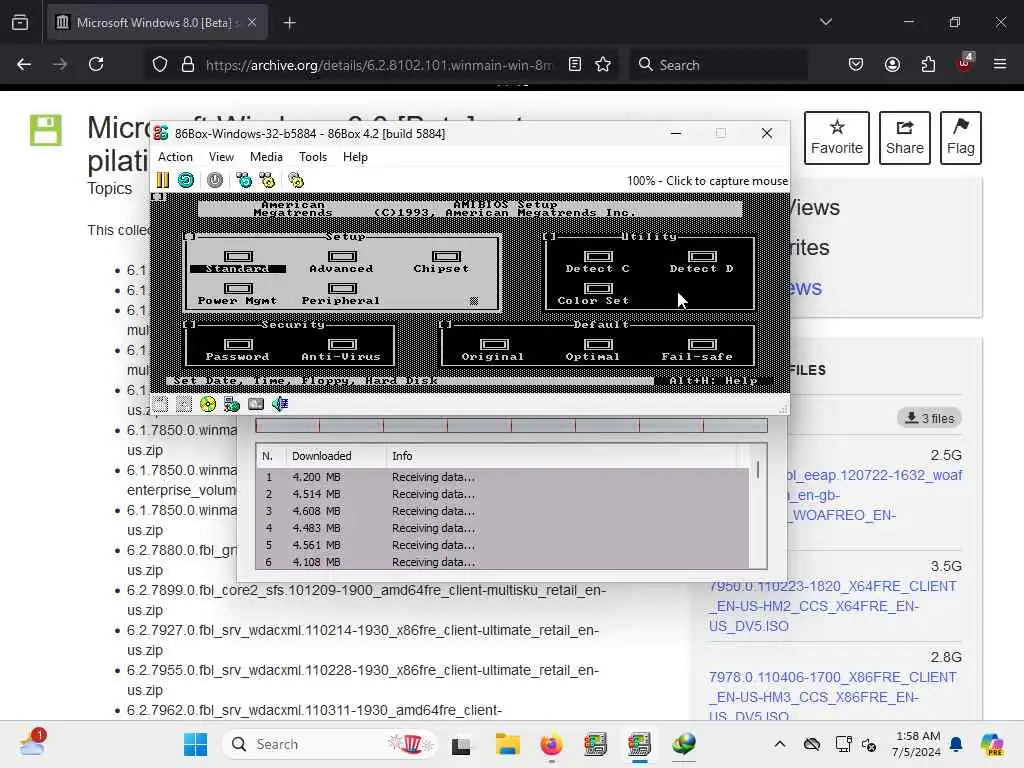
Task: Click the first floppy drive status icon
Action: [x=161, y=404]
